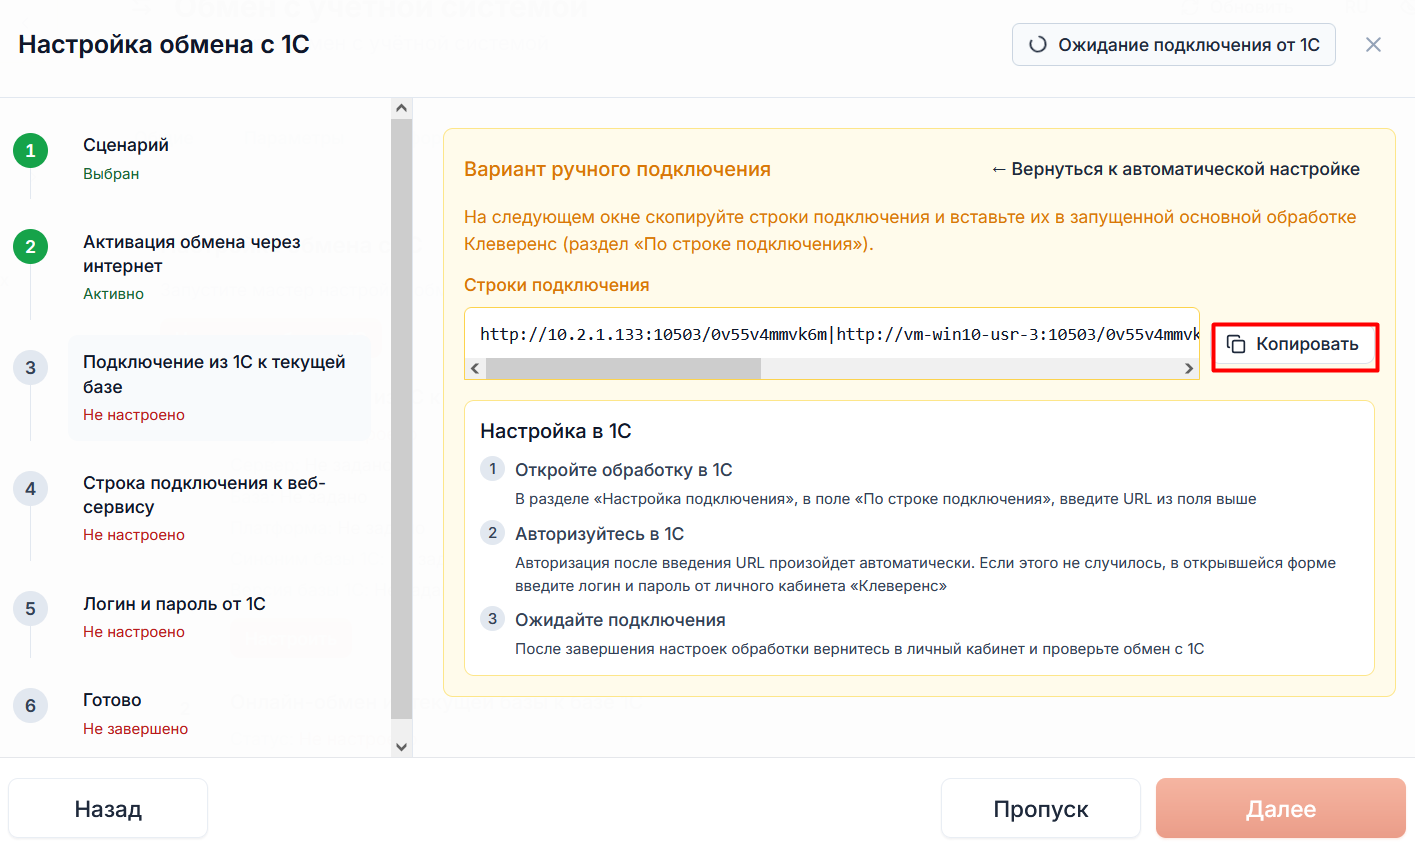Click the connection string input field
Viewport: 1415px width, 844px height.
832,334
